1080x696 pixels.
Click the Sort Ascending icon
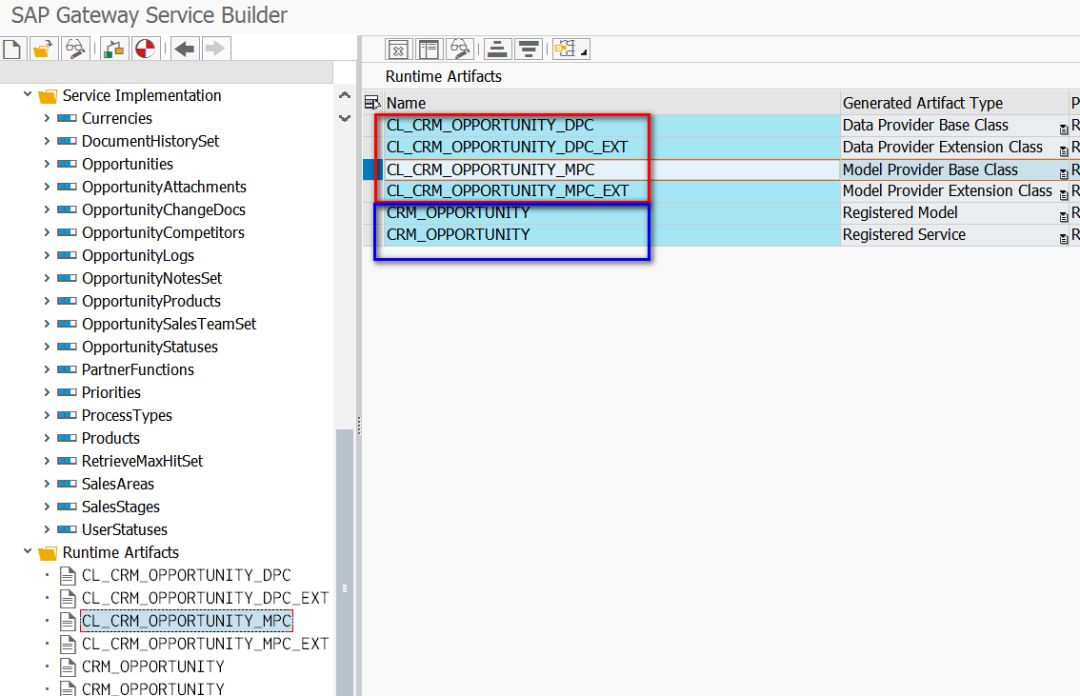497,50
